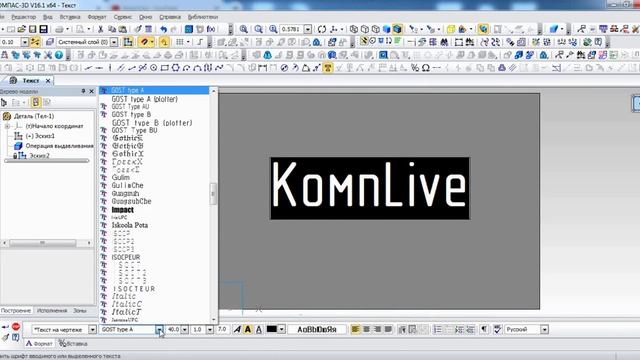Click the Print icon
Viewport: 640px width, 360px height.
(x=59, y=29)
